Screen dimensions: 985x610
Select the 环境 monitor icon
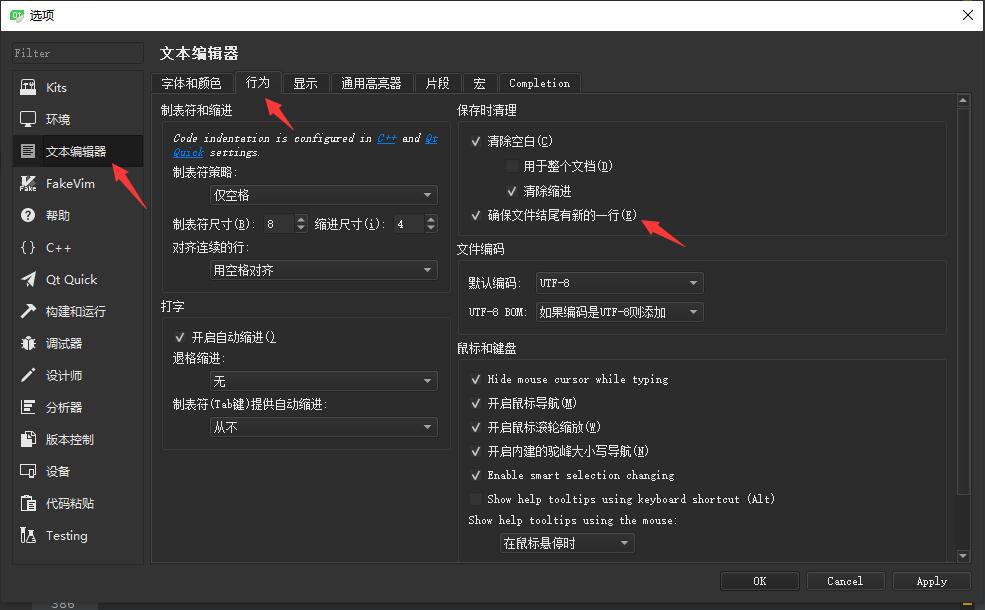pos(28,119)
